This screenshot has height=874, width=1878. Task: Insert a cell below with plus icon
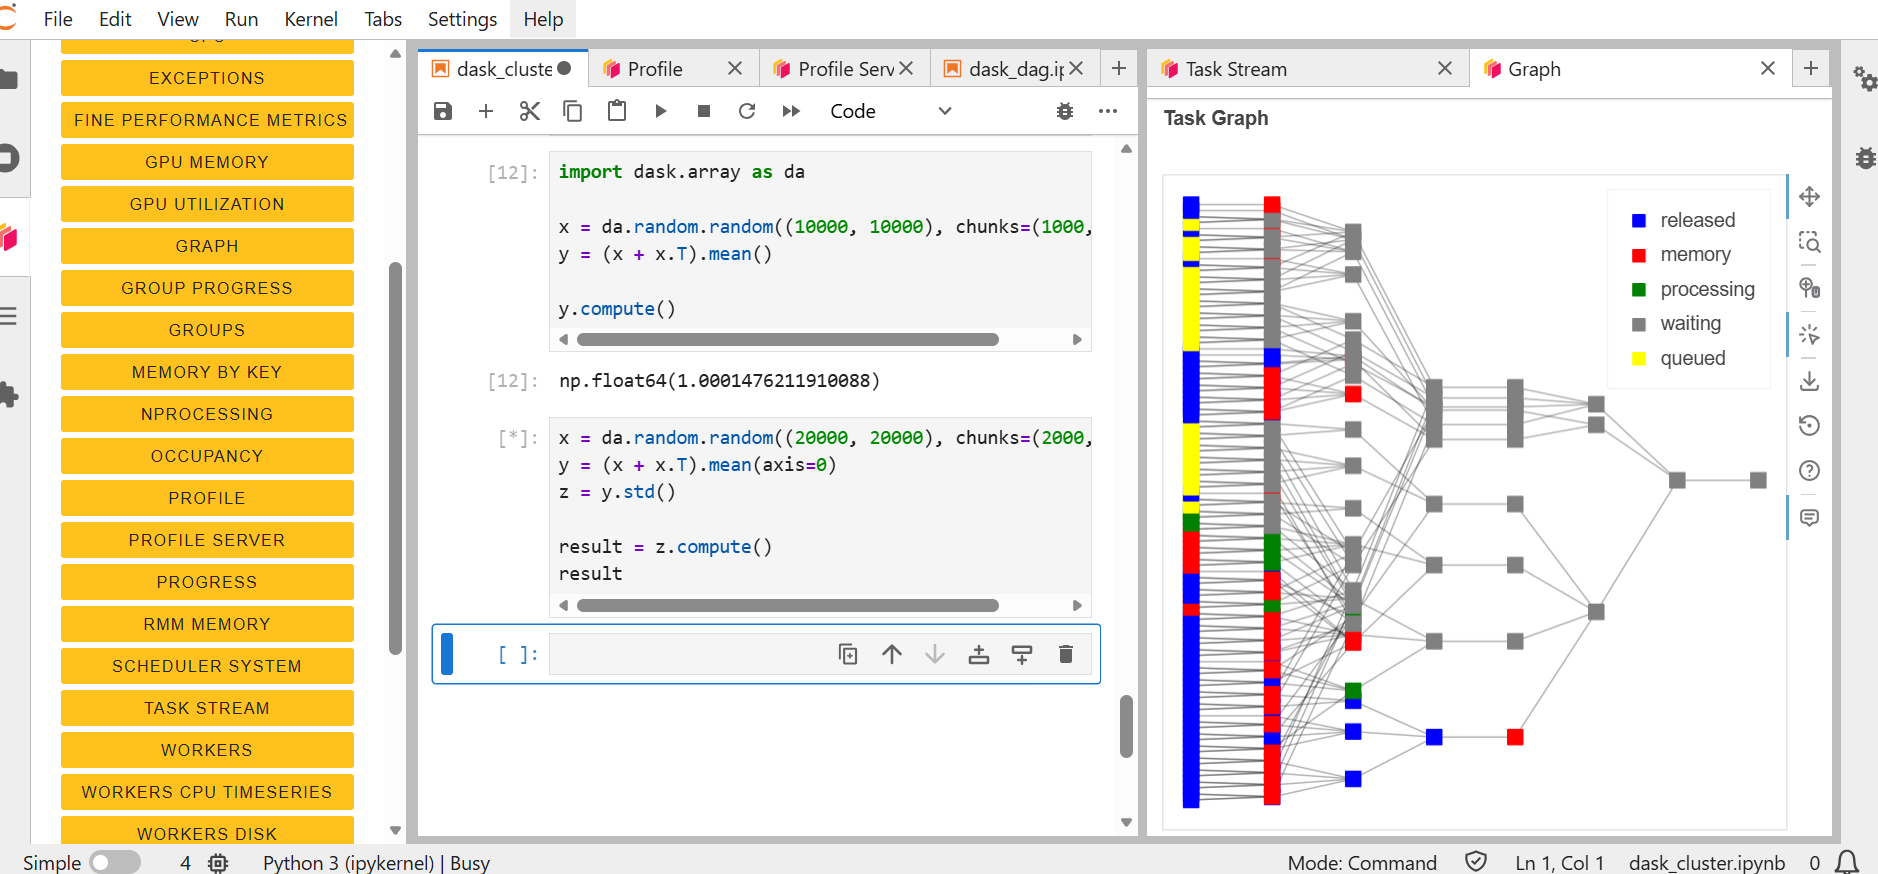tap(486, 111)
